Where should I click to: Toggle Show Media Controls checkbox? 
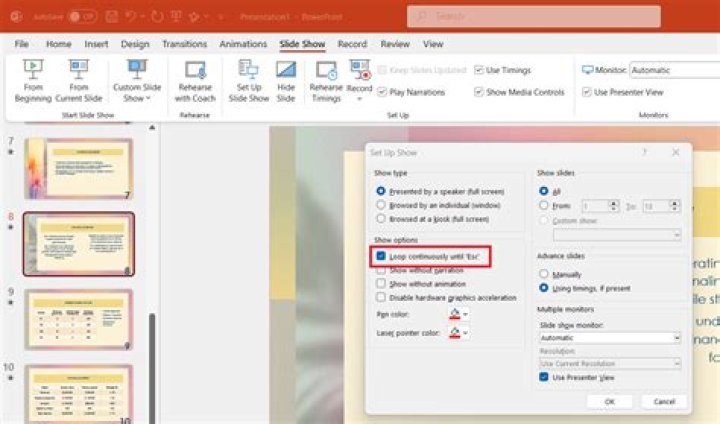click(x=478, y=92)
